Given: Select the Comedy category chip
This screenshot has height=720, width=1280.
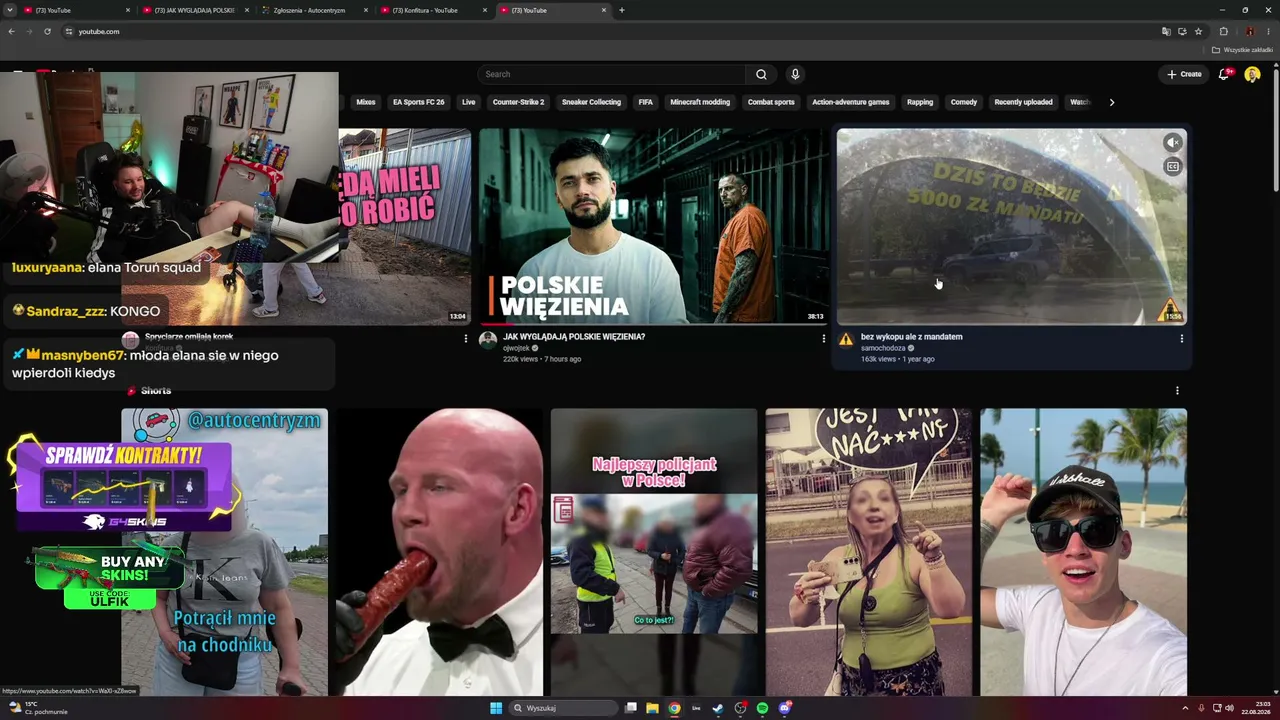Looking at the screenshot, I should click(964, 102).
